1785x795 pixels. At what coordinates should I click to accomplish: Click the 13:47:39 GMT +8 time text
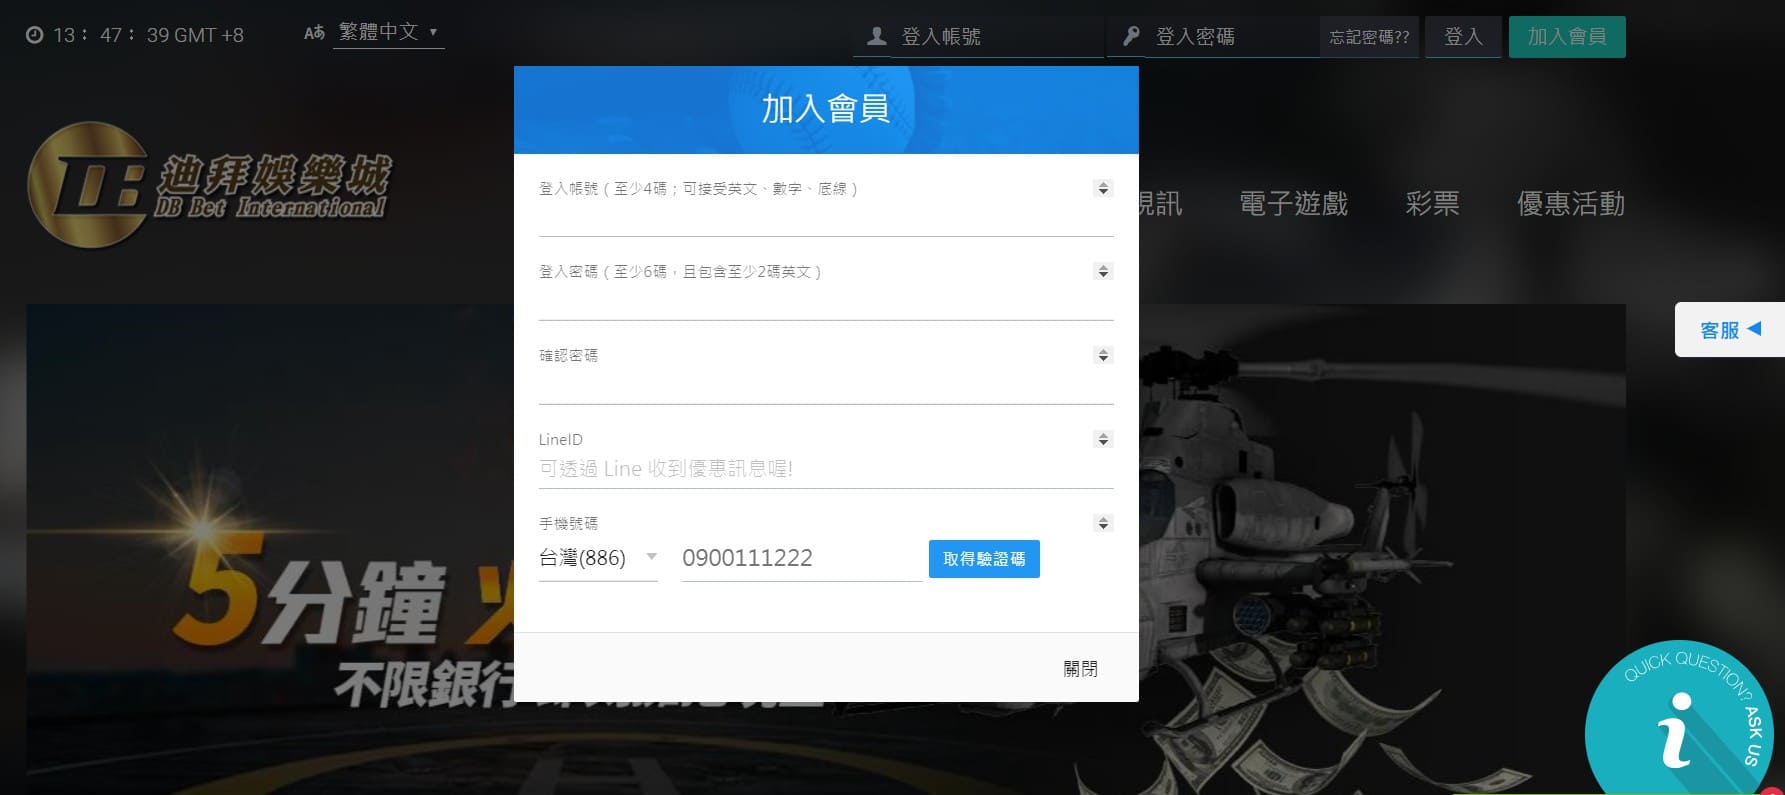(x=148, y=36)
